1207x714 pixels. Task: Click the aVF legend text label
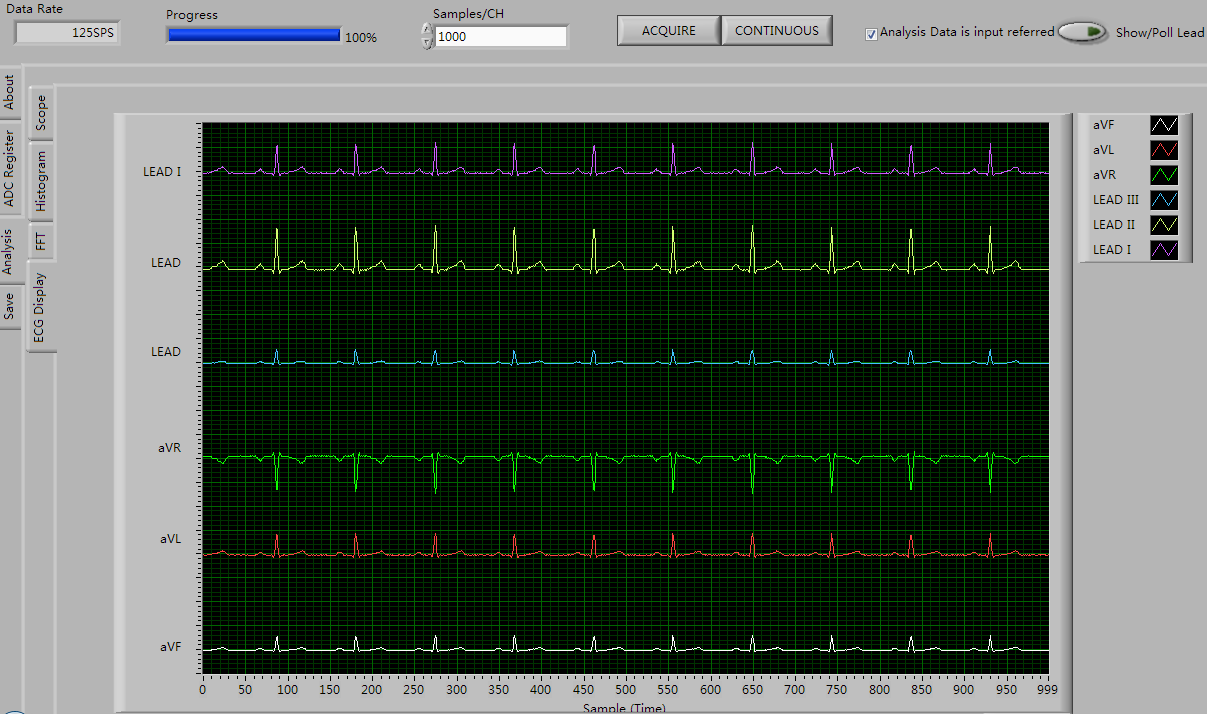[x=1104, y=125]
